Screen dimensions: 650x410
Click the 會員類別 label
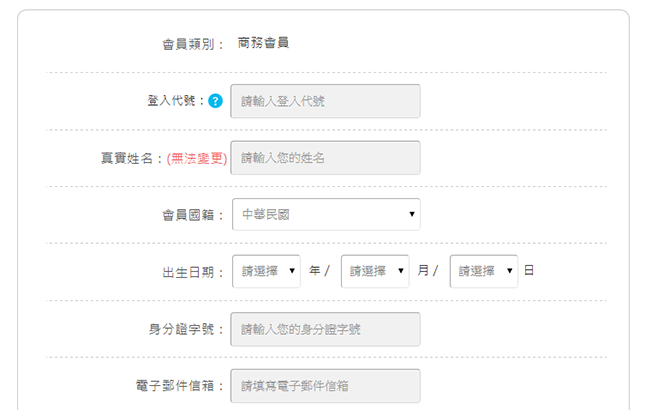pyautogui.click(x=190, y=44)
